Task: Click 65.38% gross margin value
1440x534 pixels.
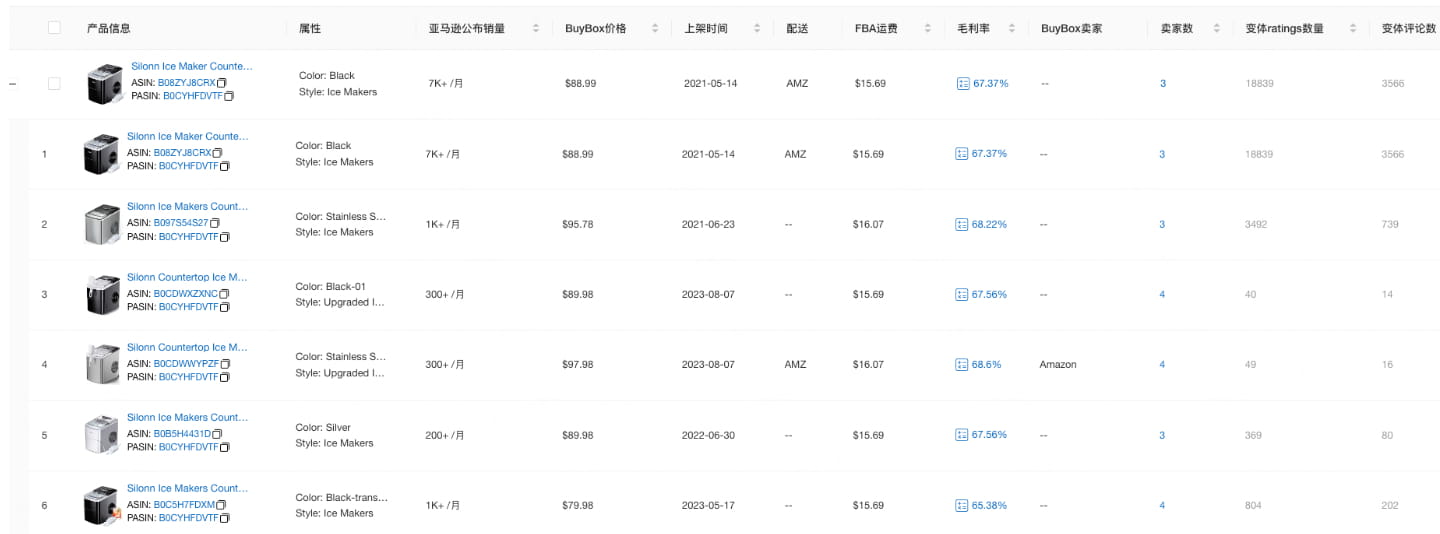Action: (989, 506)
